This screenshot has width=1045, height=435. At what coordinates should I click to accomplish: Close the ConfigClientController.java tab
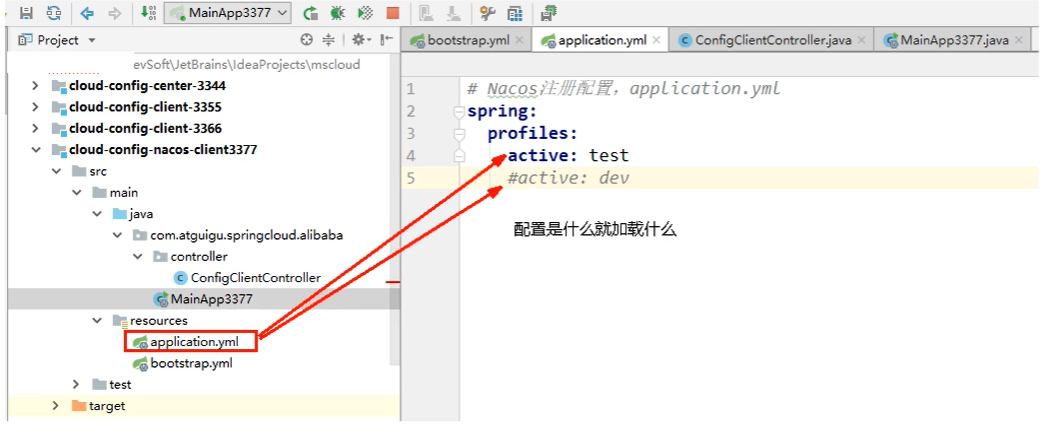pyautogui.click(x=862, y=41)
